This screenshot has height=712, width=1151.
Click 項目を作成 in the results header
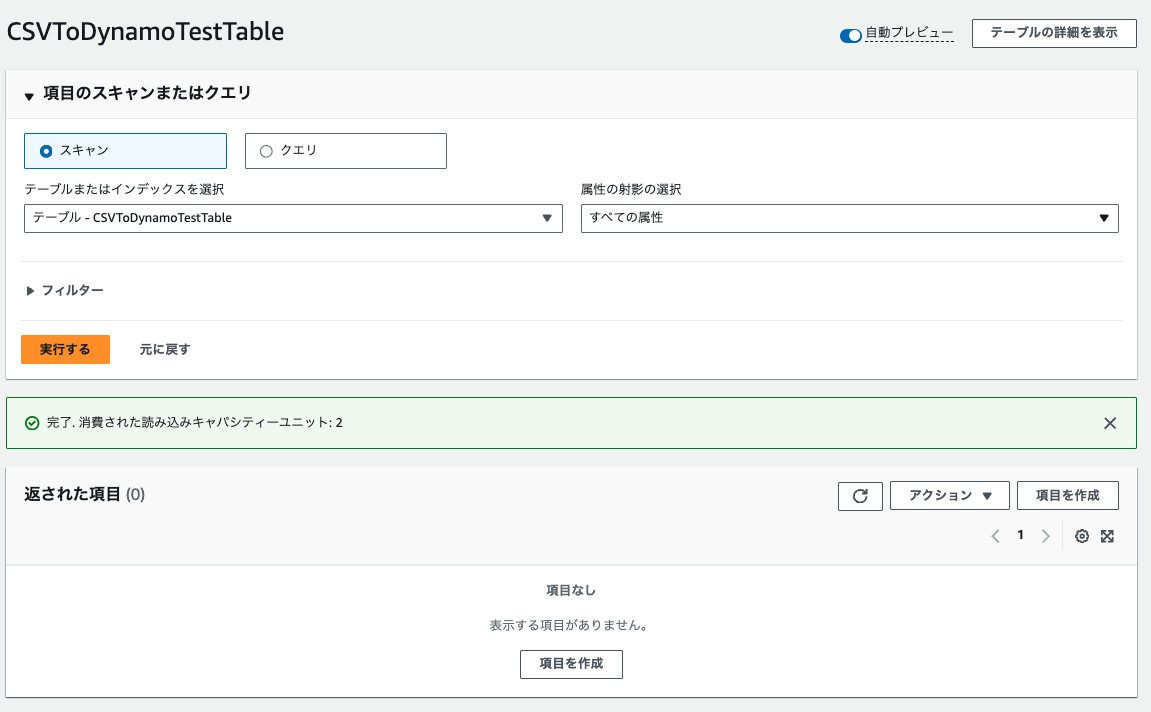pyautogui.click(x=1067, y=496)
